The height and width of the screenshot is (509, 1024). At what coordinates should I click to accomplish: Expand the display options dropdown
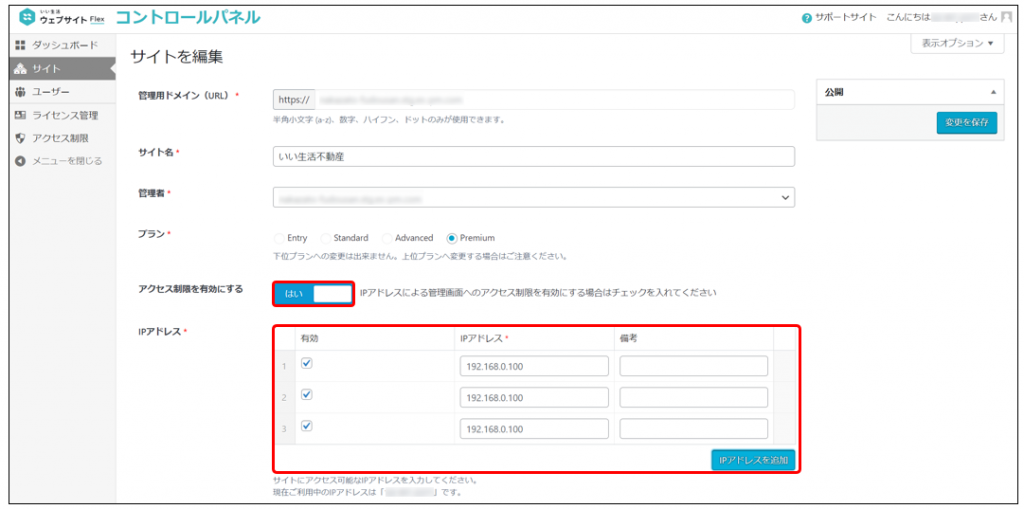tap(957, 44)
